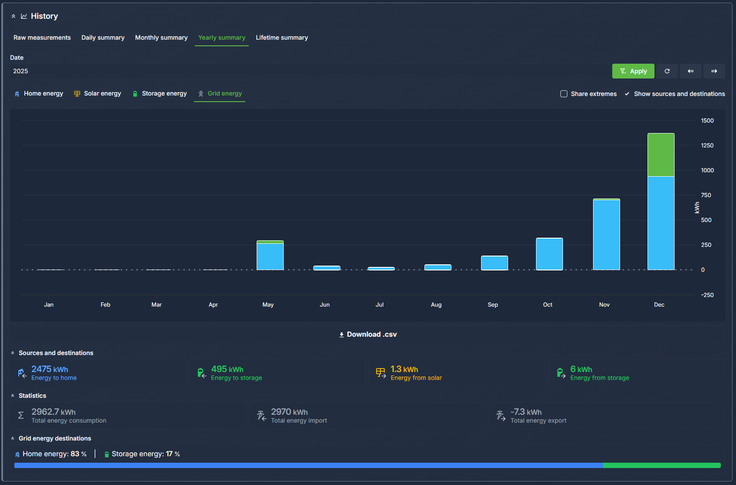Switch to the Monthly summary tab
Screen dimensions: 736x485
point(161,38)
